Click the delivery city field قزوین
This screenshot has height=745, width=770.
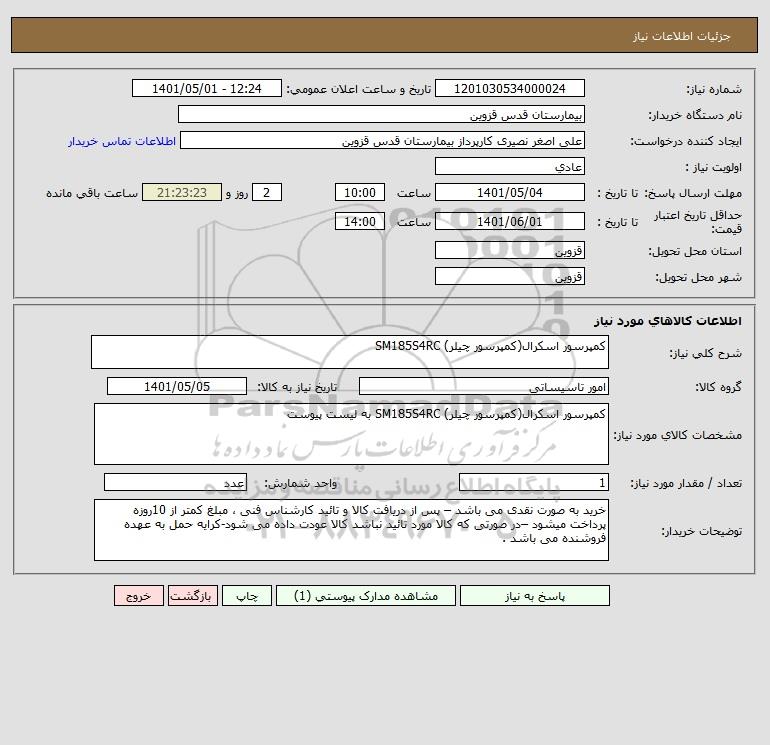pos(510,276)
